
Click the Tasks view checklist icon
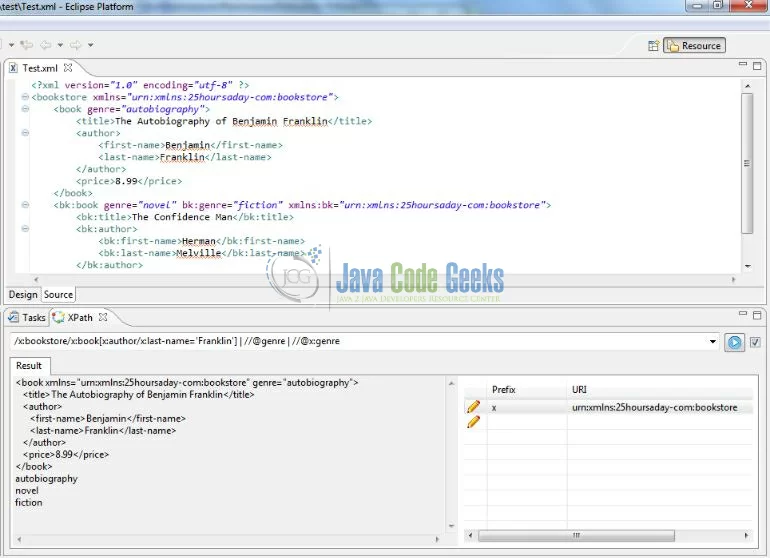[x=14, y=318]
